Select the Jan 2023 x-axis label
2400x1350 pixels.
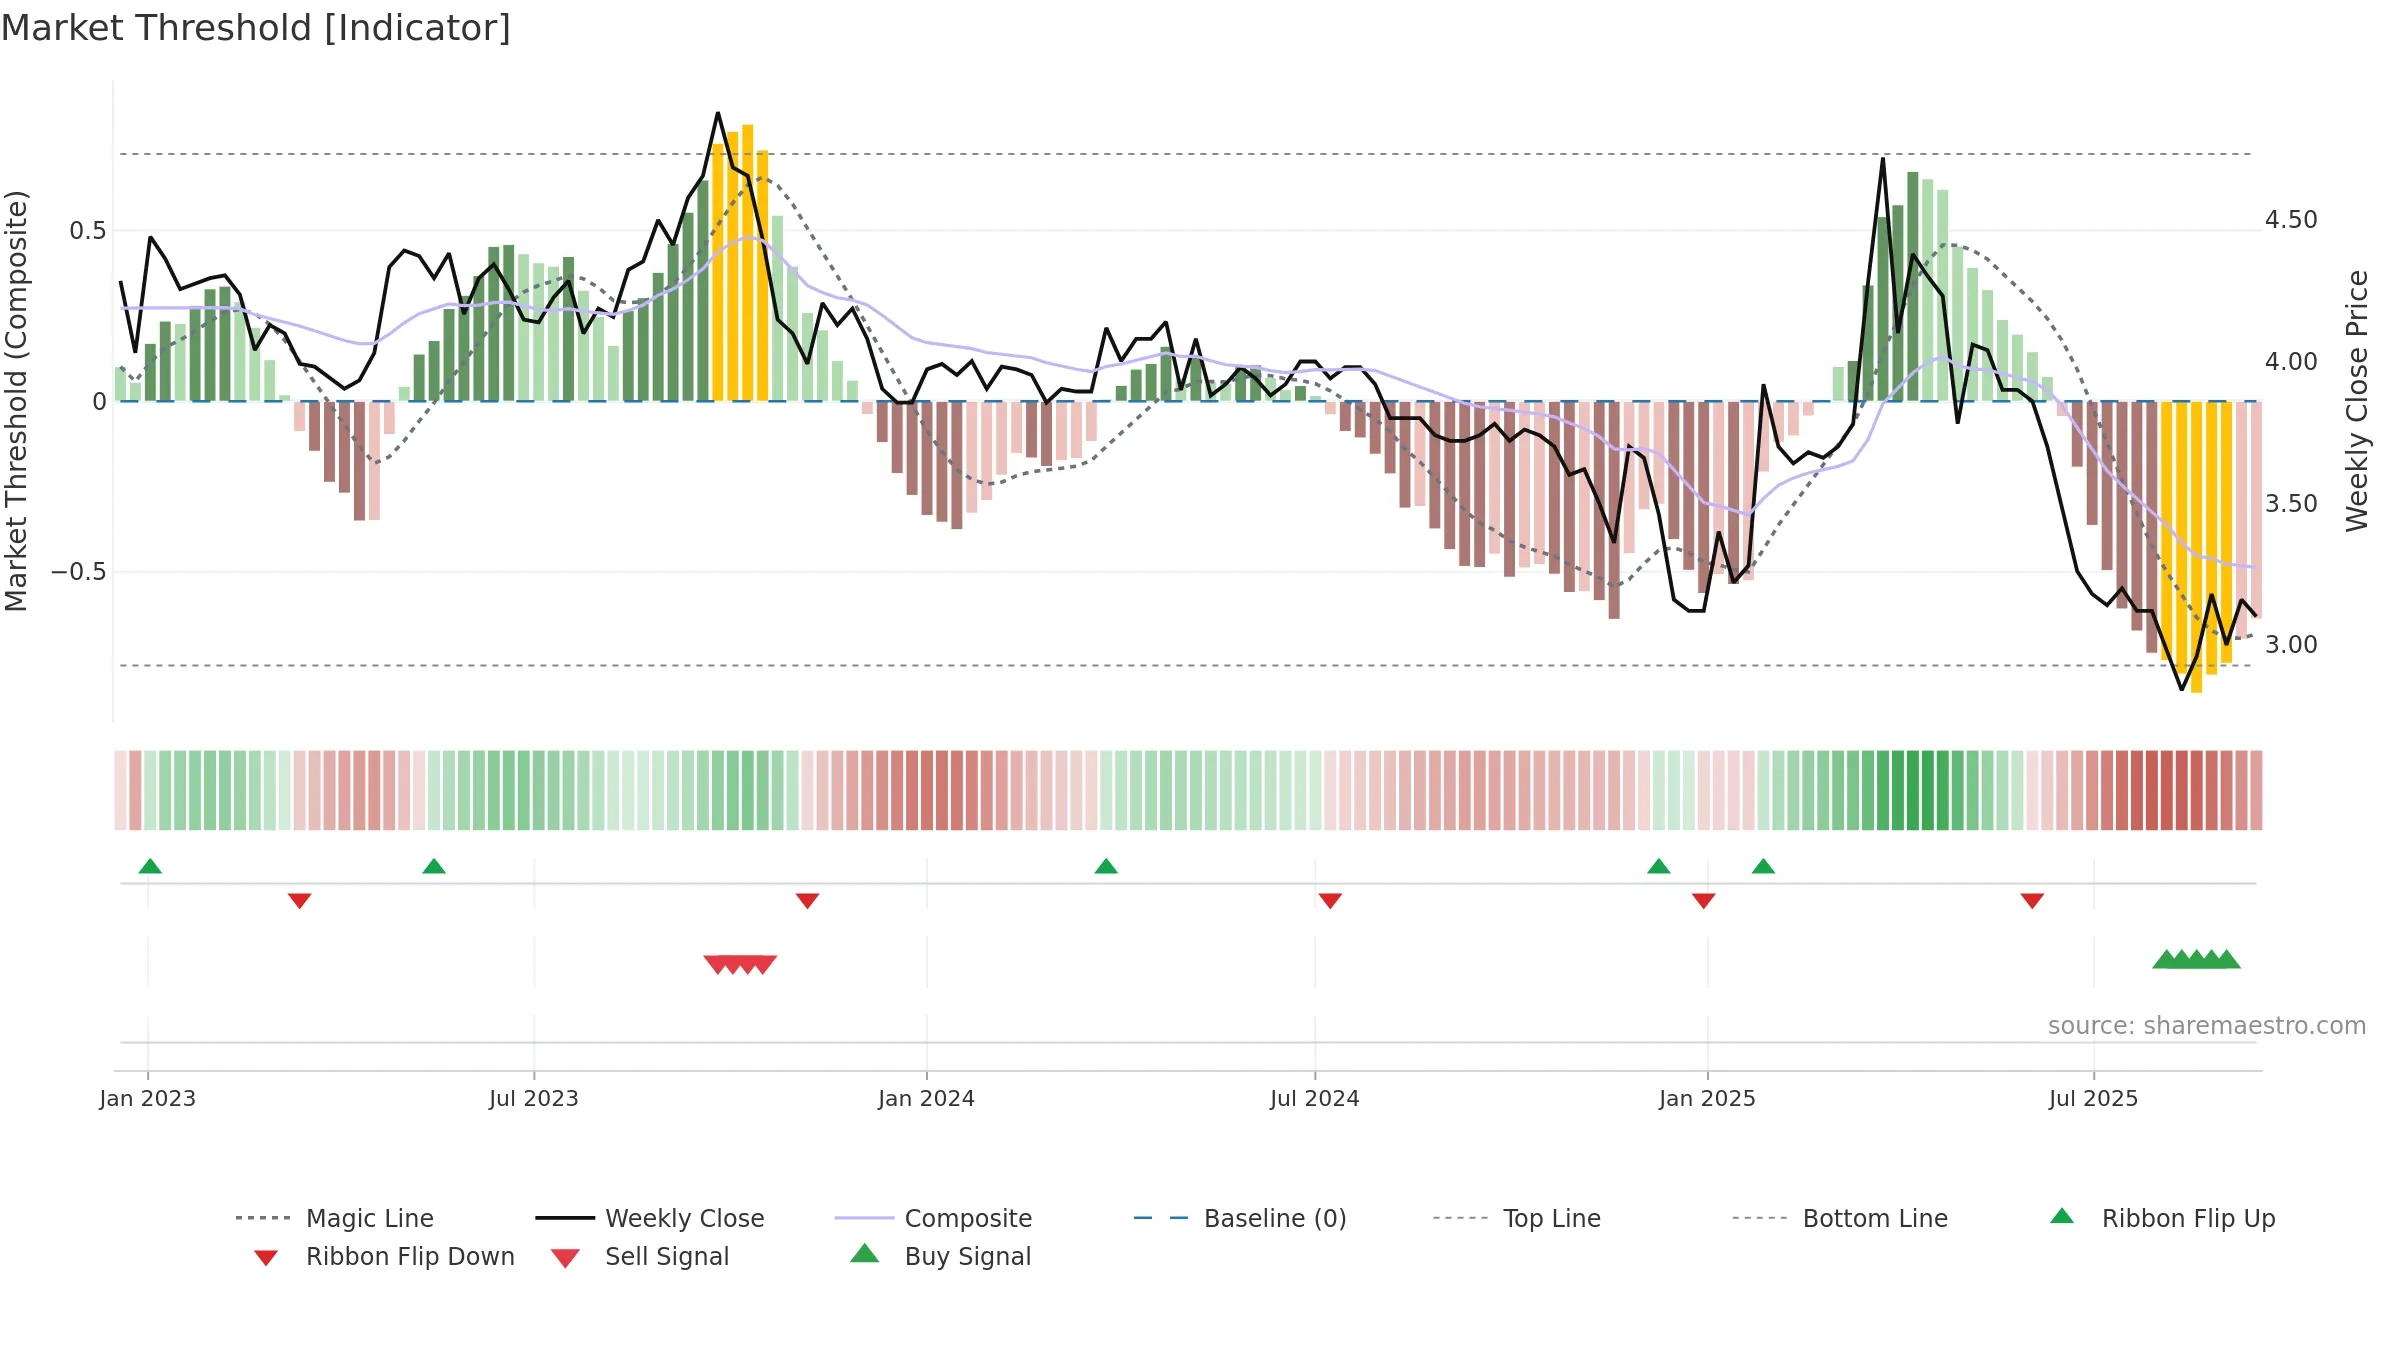pyautogui.click(x=148, y=1098)
